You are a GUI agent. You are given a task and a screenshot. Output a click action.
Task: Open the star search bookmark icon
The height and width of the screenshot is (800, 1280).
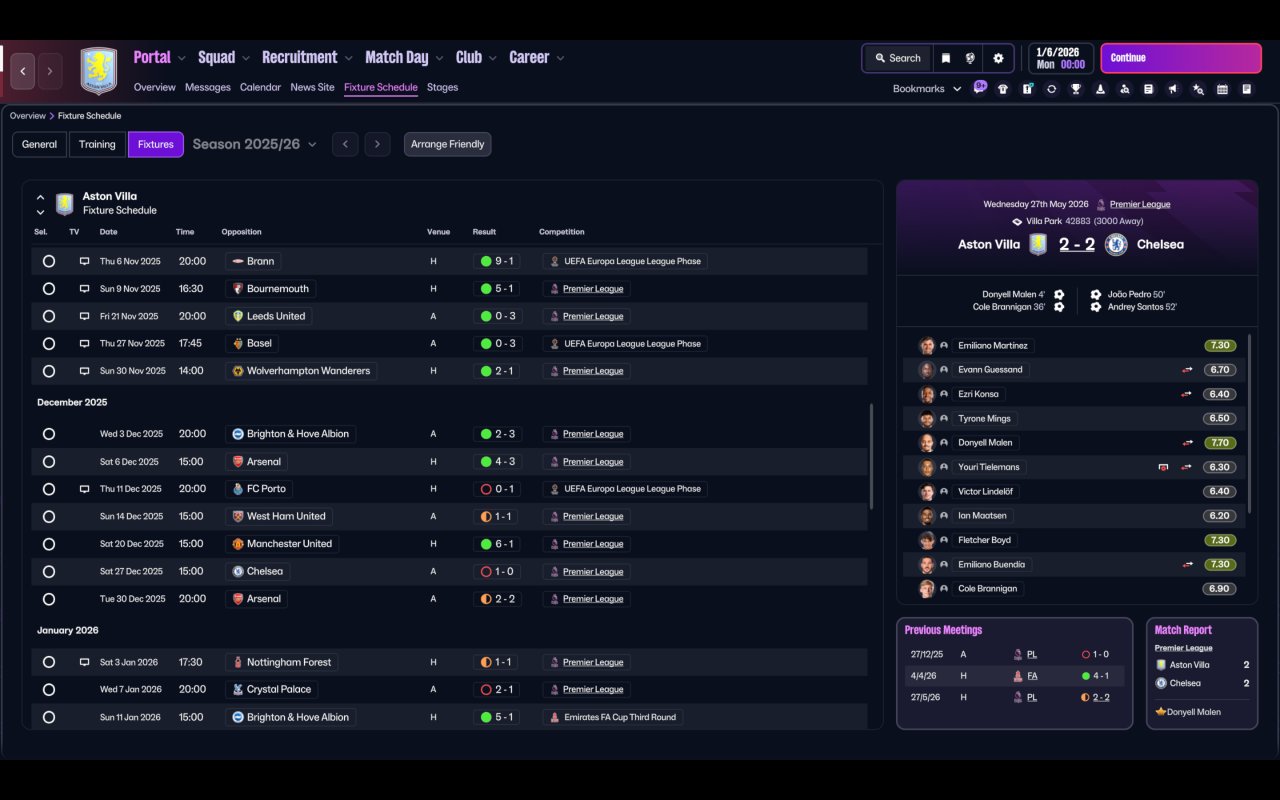[1198, 89]
